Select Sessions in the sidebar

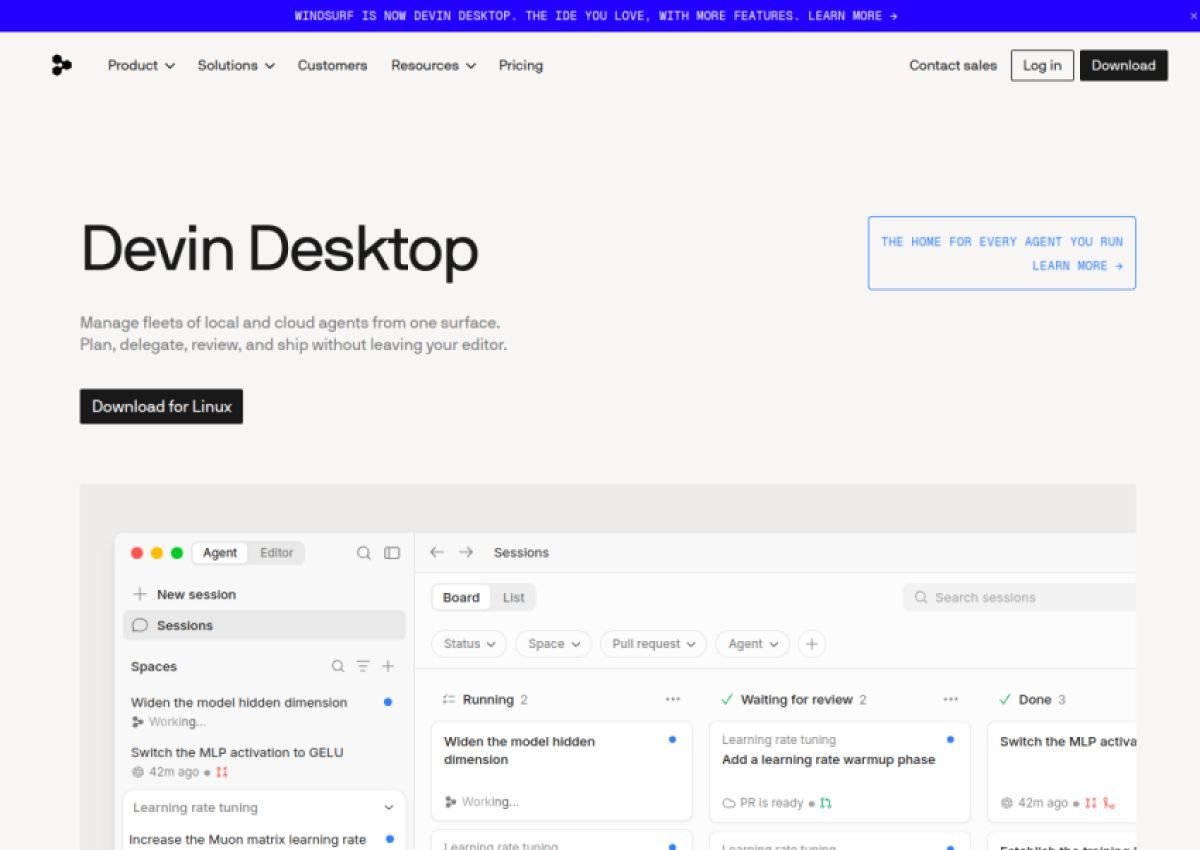[264, 625]
